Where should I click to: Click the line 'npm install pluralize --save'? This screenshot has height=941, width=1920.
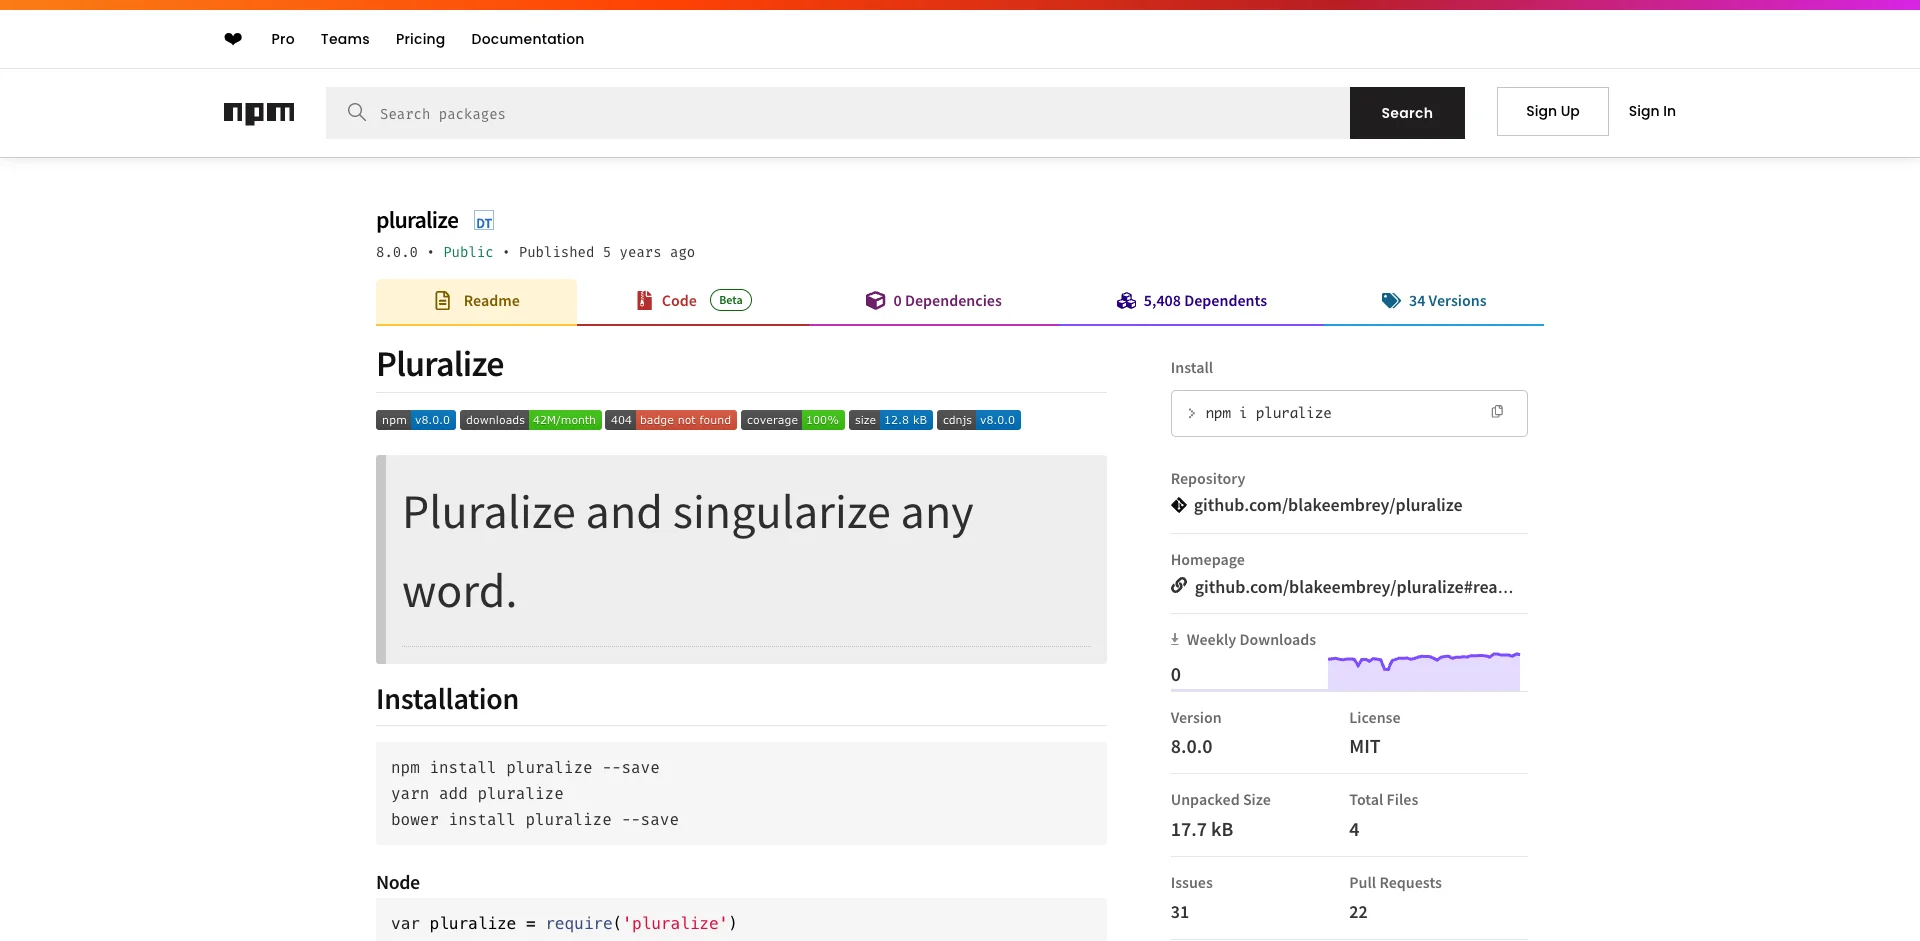[525, 768]
